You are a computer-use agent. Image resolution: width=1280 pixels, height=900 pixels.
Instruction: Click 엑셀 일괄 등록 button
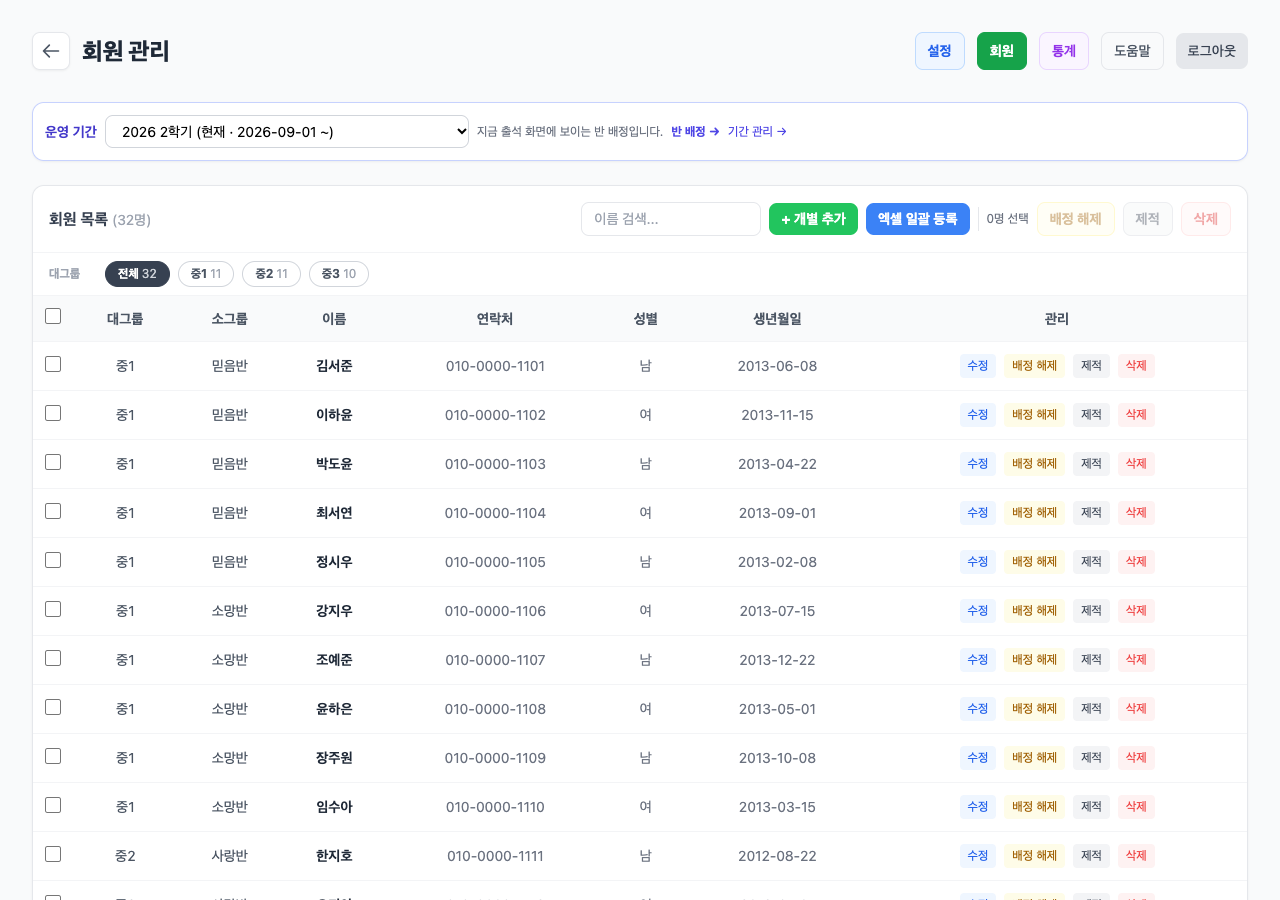tap(918, 219)
